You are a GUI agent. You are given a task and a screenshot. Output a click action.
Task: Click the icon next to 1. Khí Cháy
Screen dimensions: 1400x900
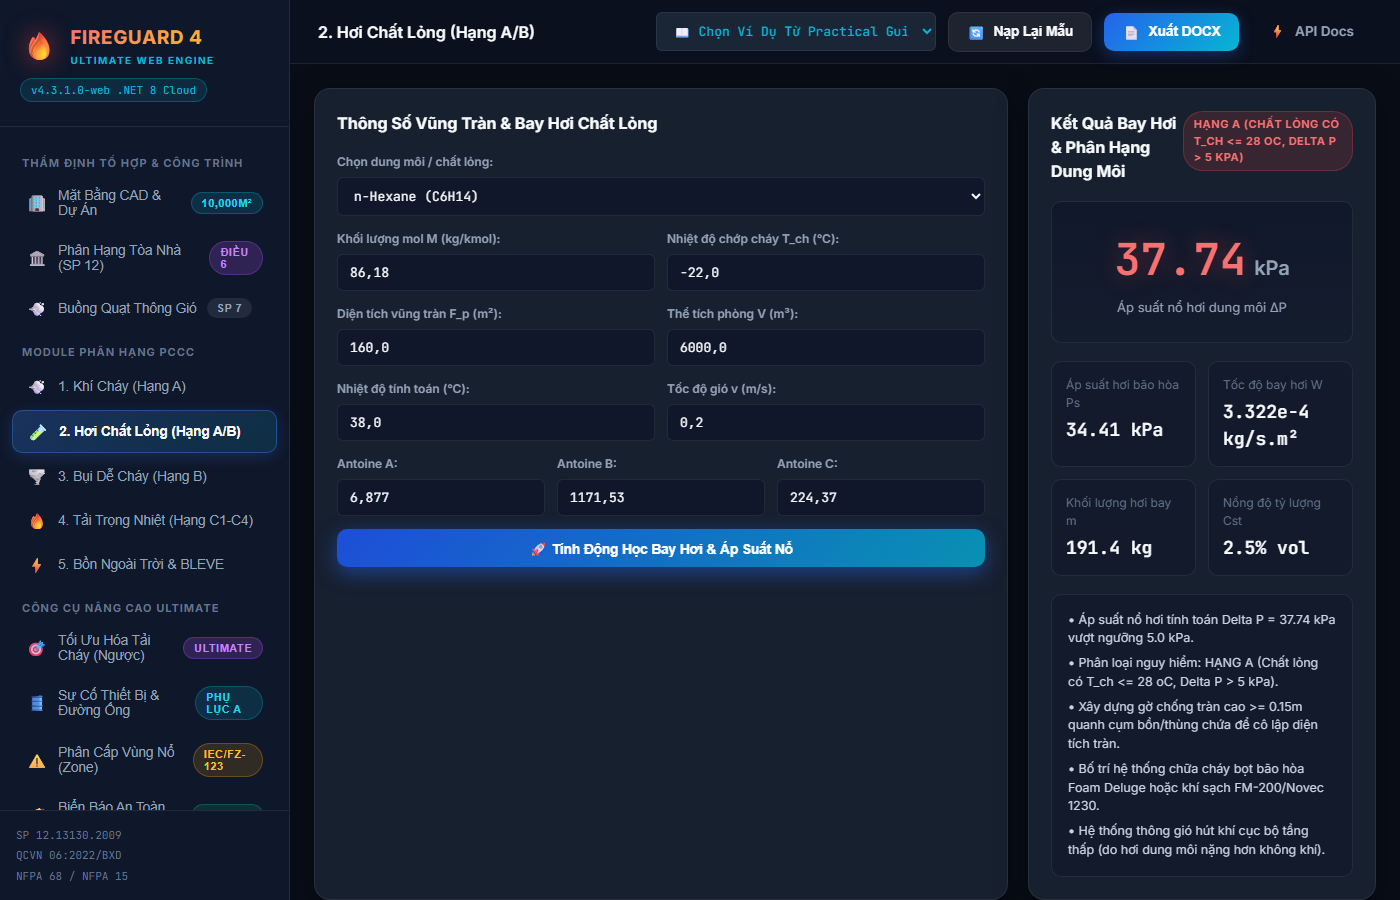37,386
